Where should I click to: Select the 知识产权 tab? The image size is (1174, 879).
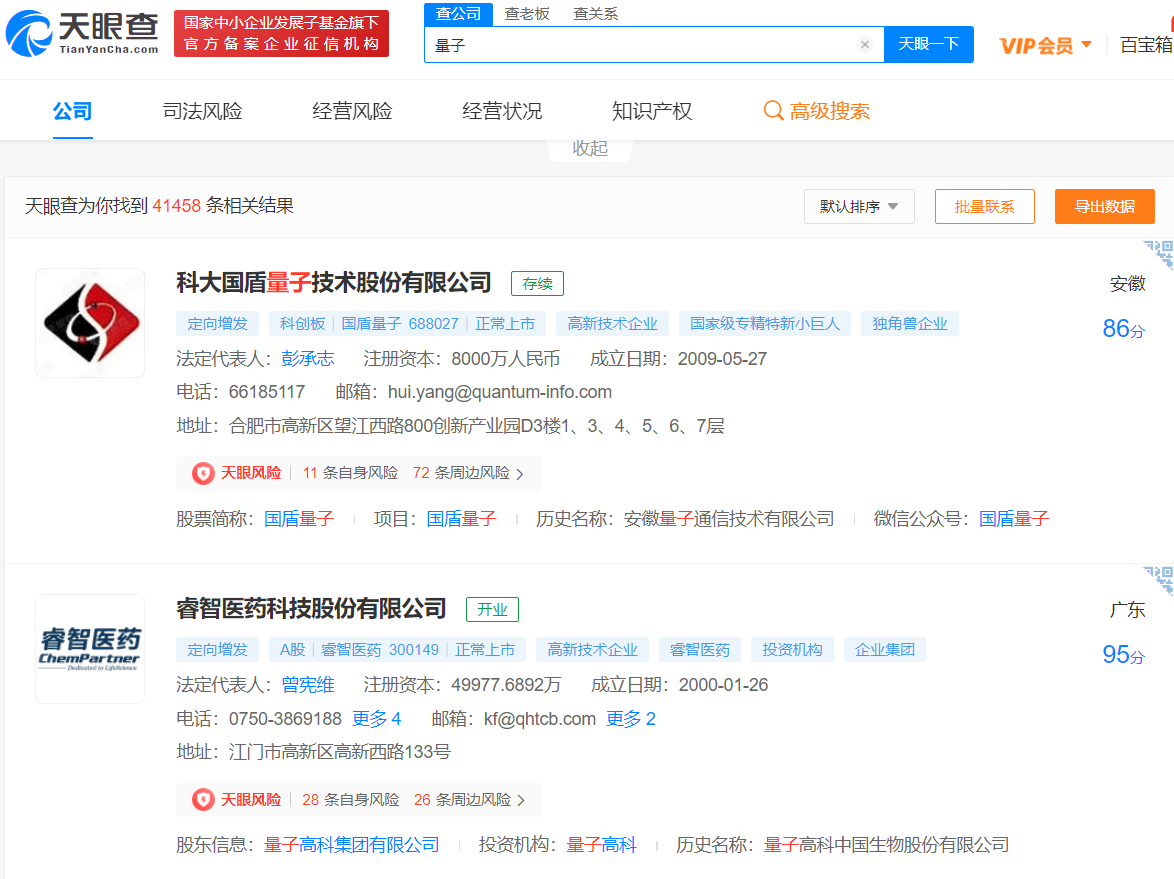click(x=652, y=111)
